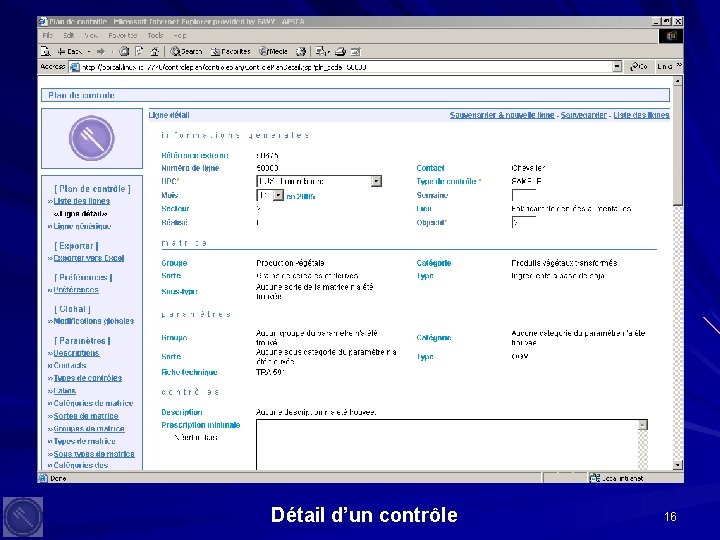Viewport: 720px width, 540px height.
Task: Open the Edit menu
Action: tap(68, 35)
